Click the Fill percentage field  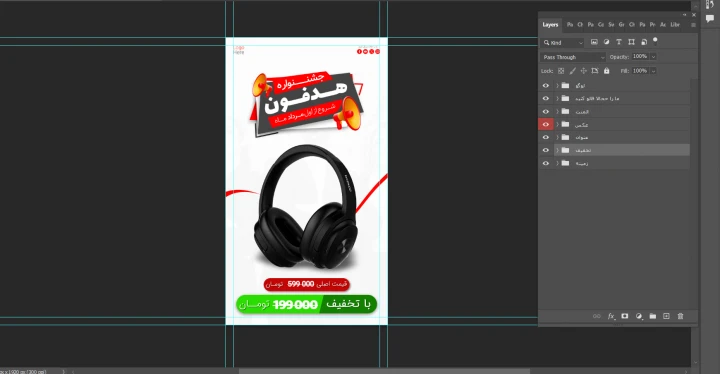pyautogui.click(x=640, y=71)
